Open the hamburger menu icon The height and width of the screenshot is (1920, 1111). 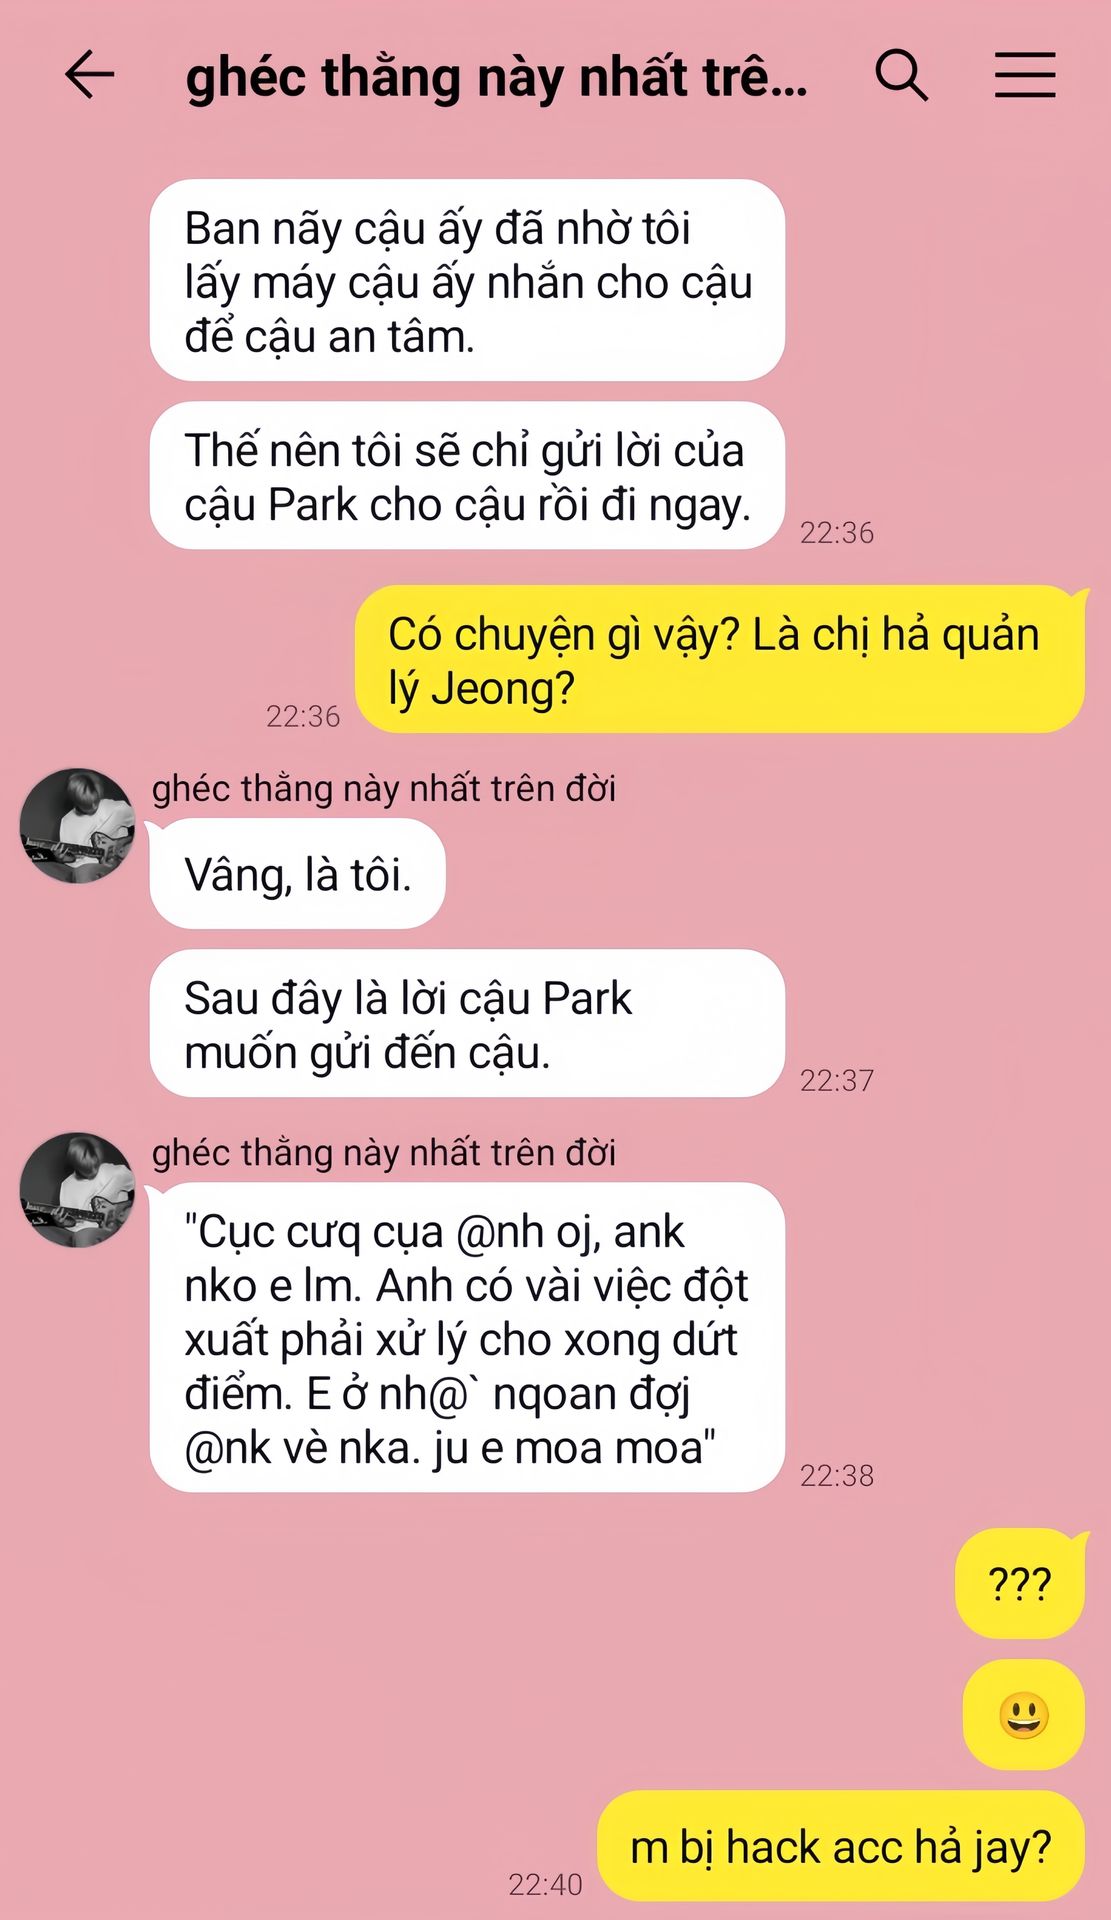(x=1025, y=75)
